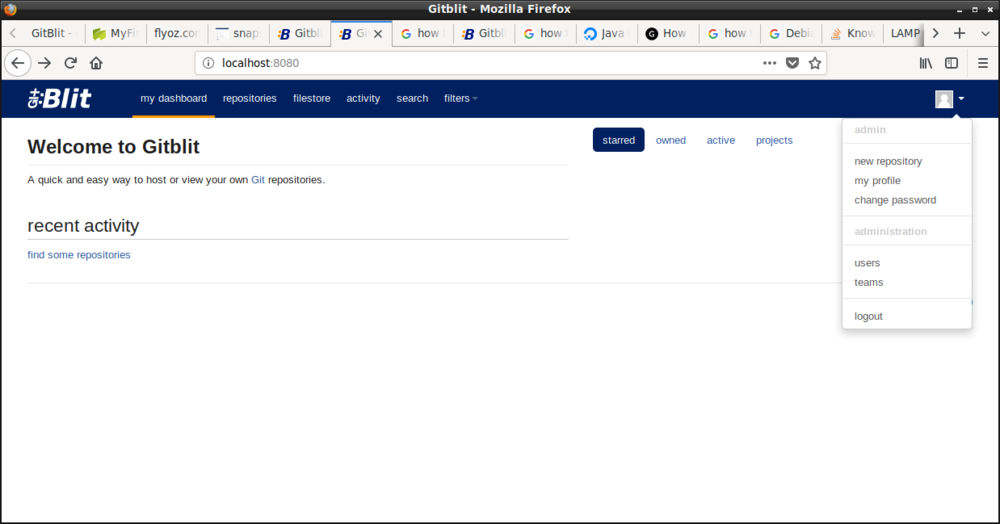Toggle the Firefox sidebar icon
1000x524 pixels.
[x=952, y=63]
